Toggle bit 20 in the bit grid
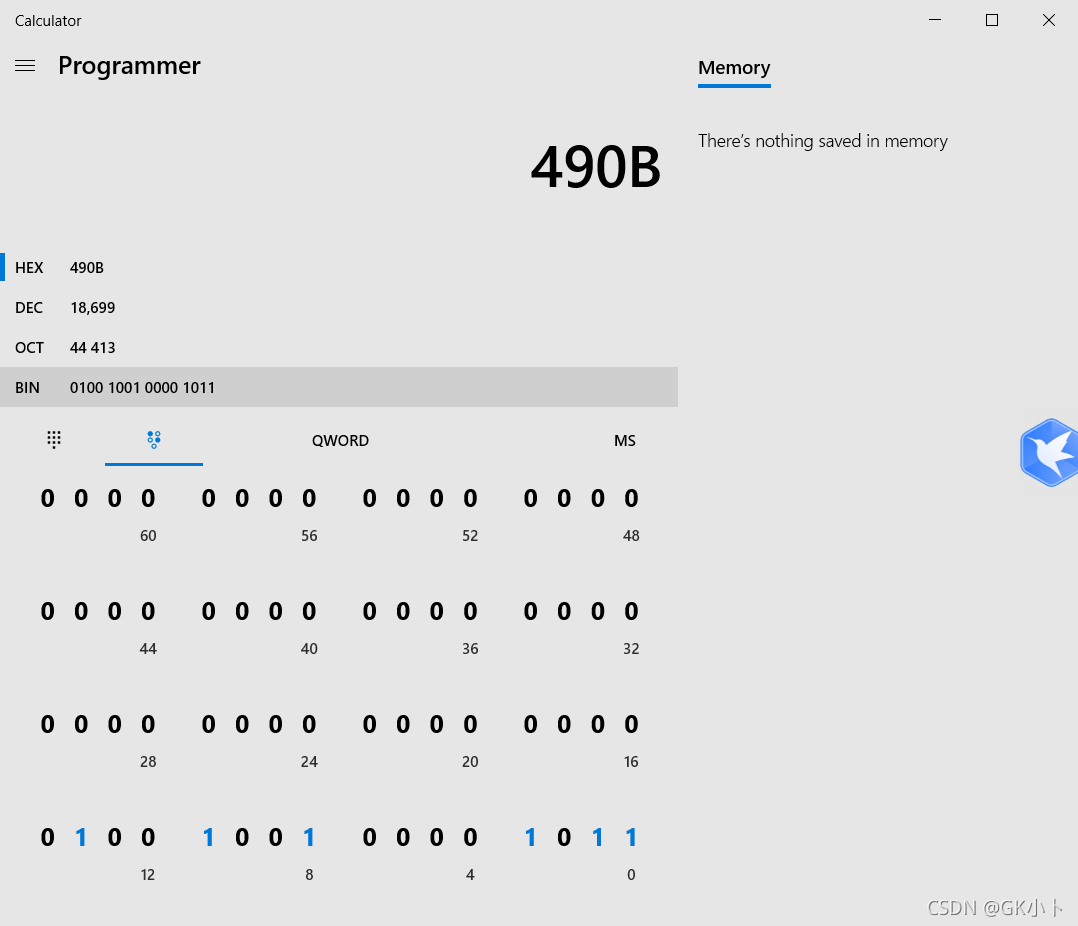The width and height of the screenshot is (1078, 926). (470, 725)
